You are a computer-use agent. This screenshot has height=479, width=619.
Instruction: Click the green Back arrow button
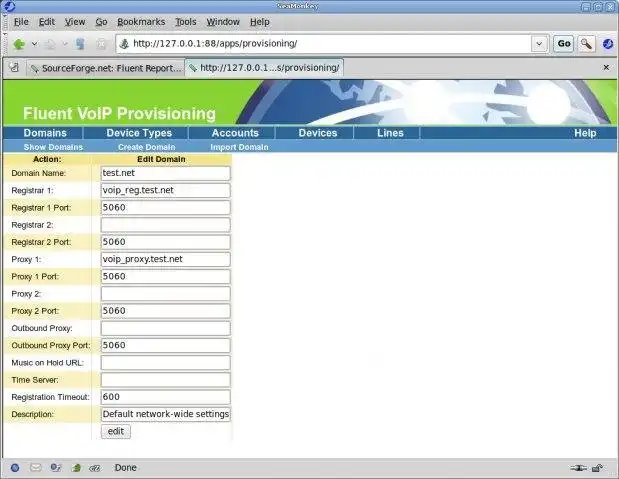point(19,44)
